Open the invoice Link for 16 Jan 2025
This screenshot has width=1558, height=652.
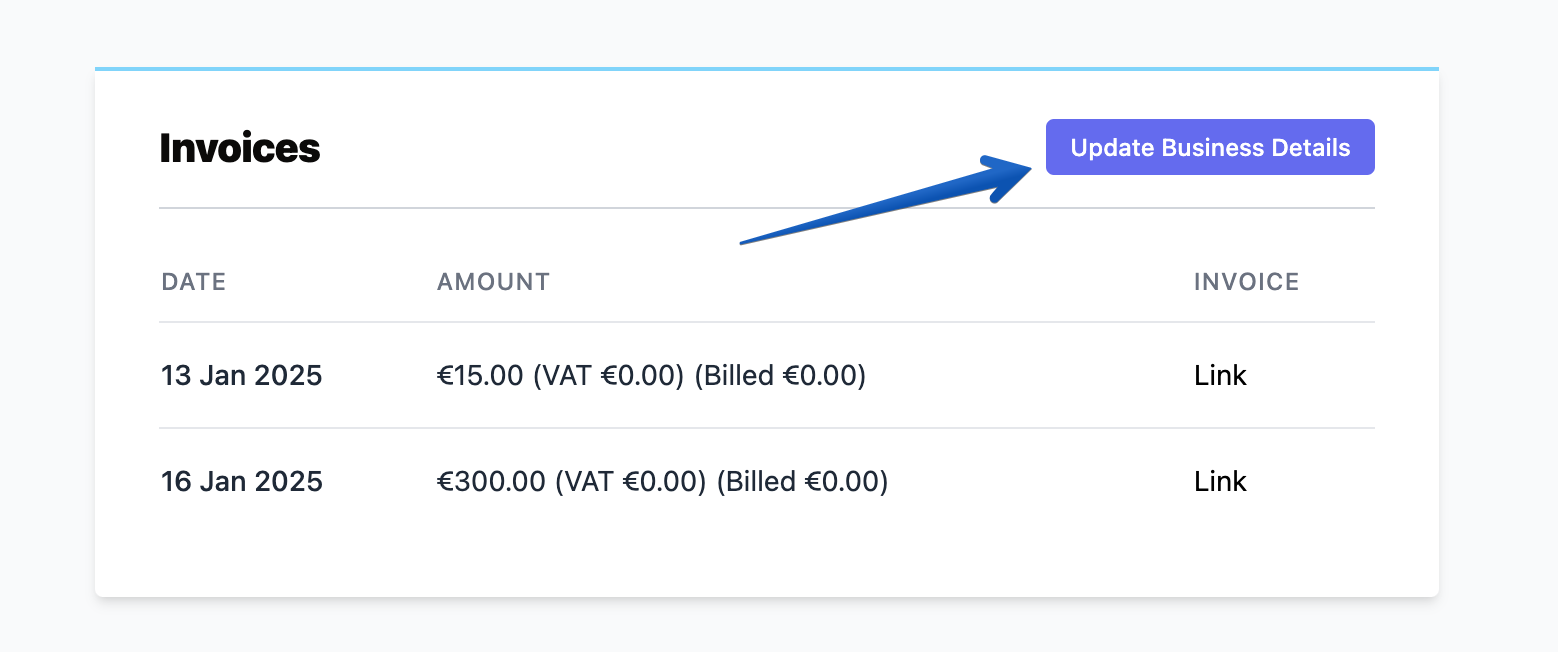click(1220, 481)
